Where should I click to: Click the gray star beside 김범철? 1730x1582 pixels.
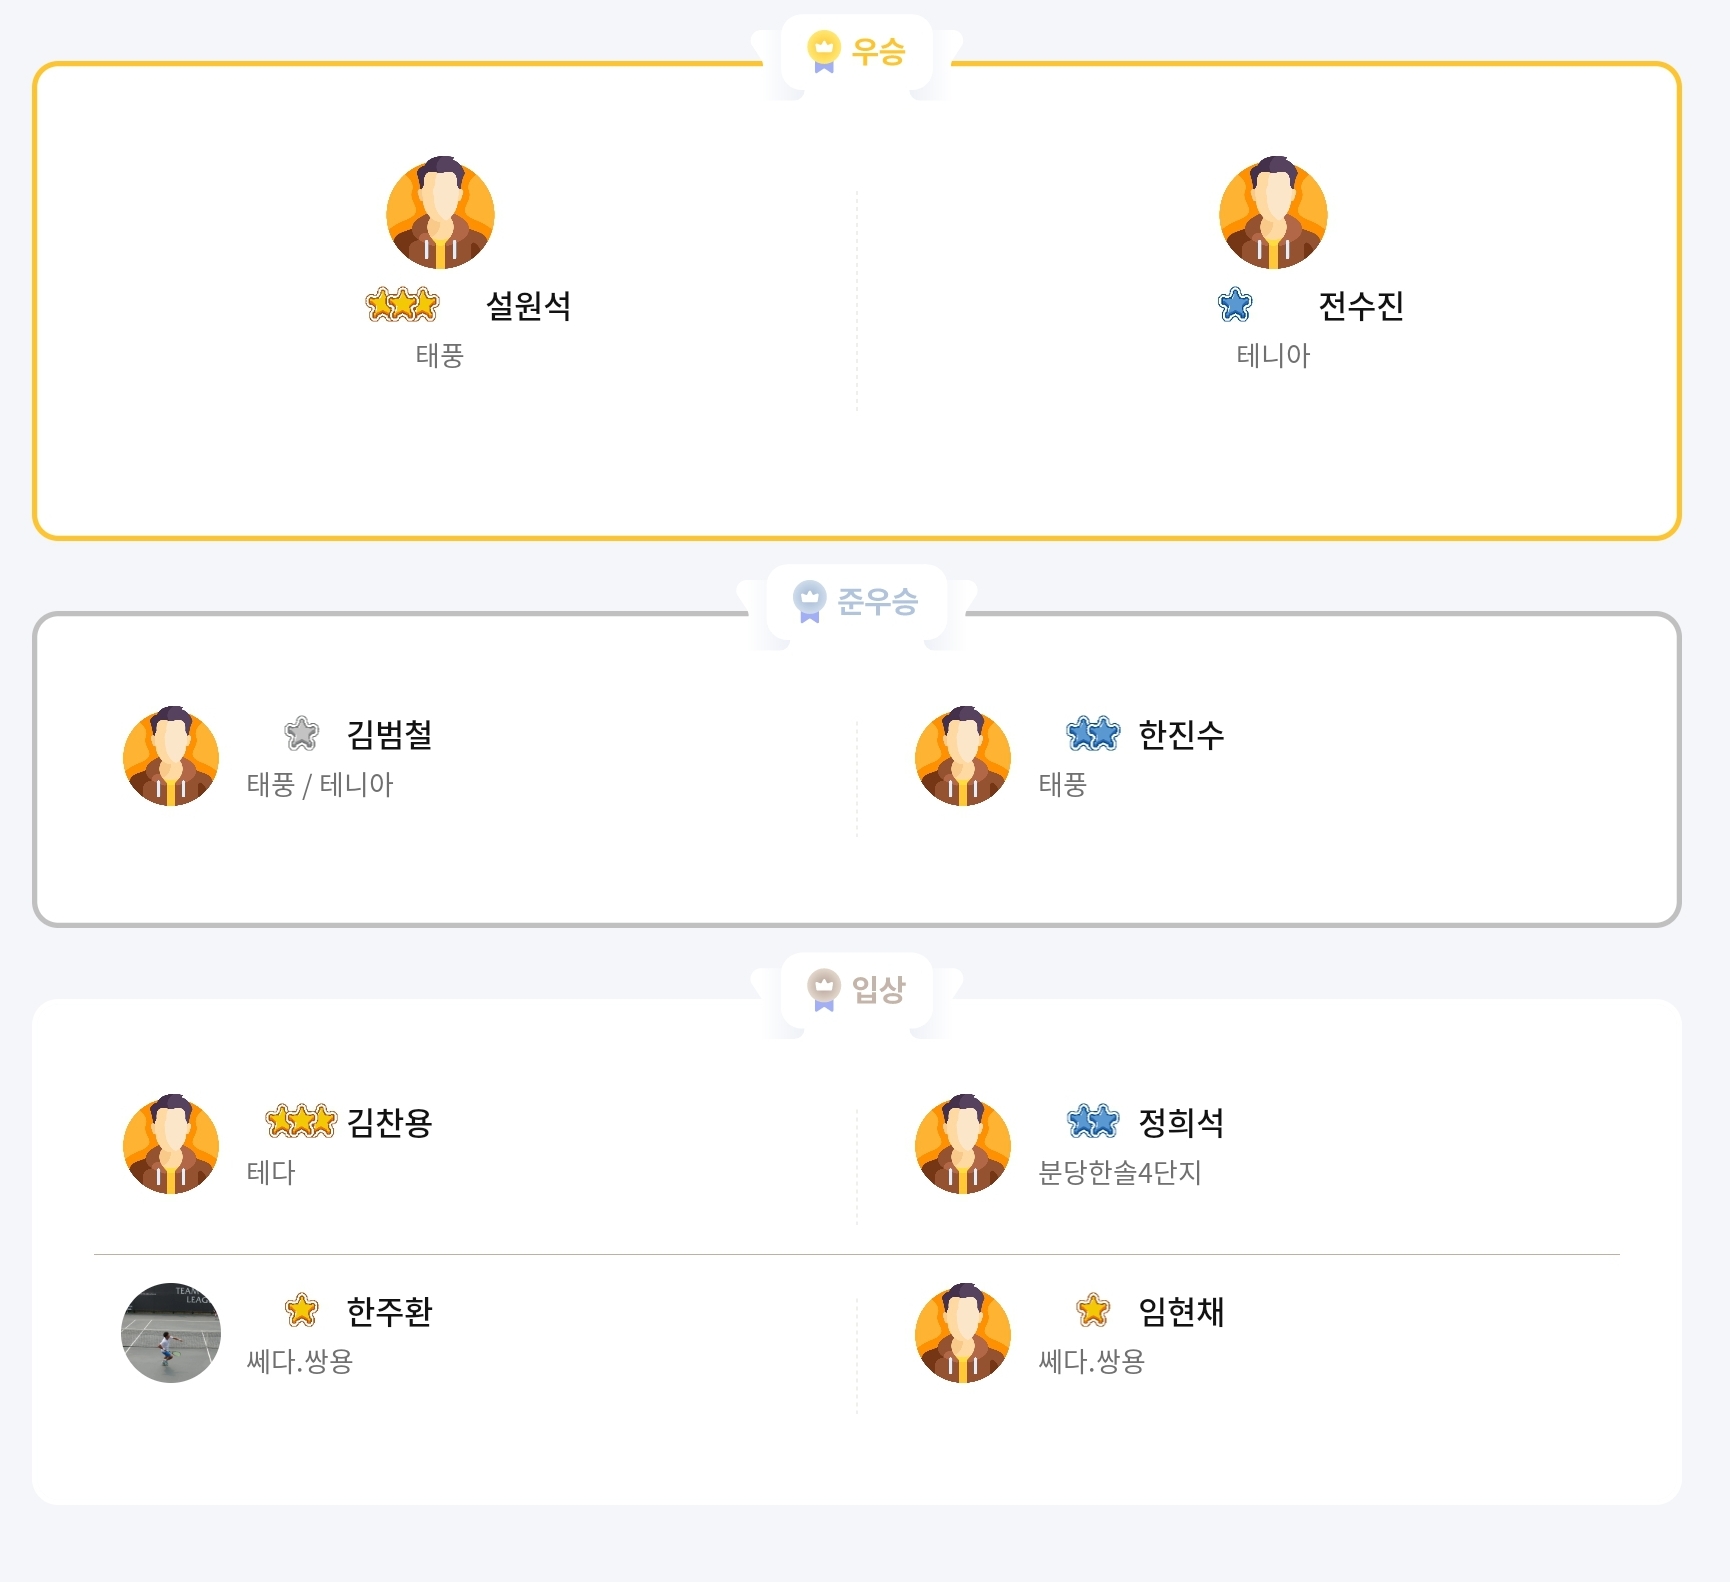(x=301, y=733)
